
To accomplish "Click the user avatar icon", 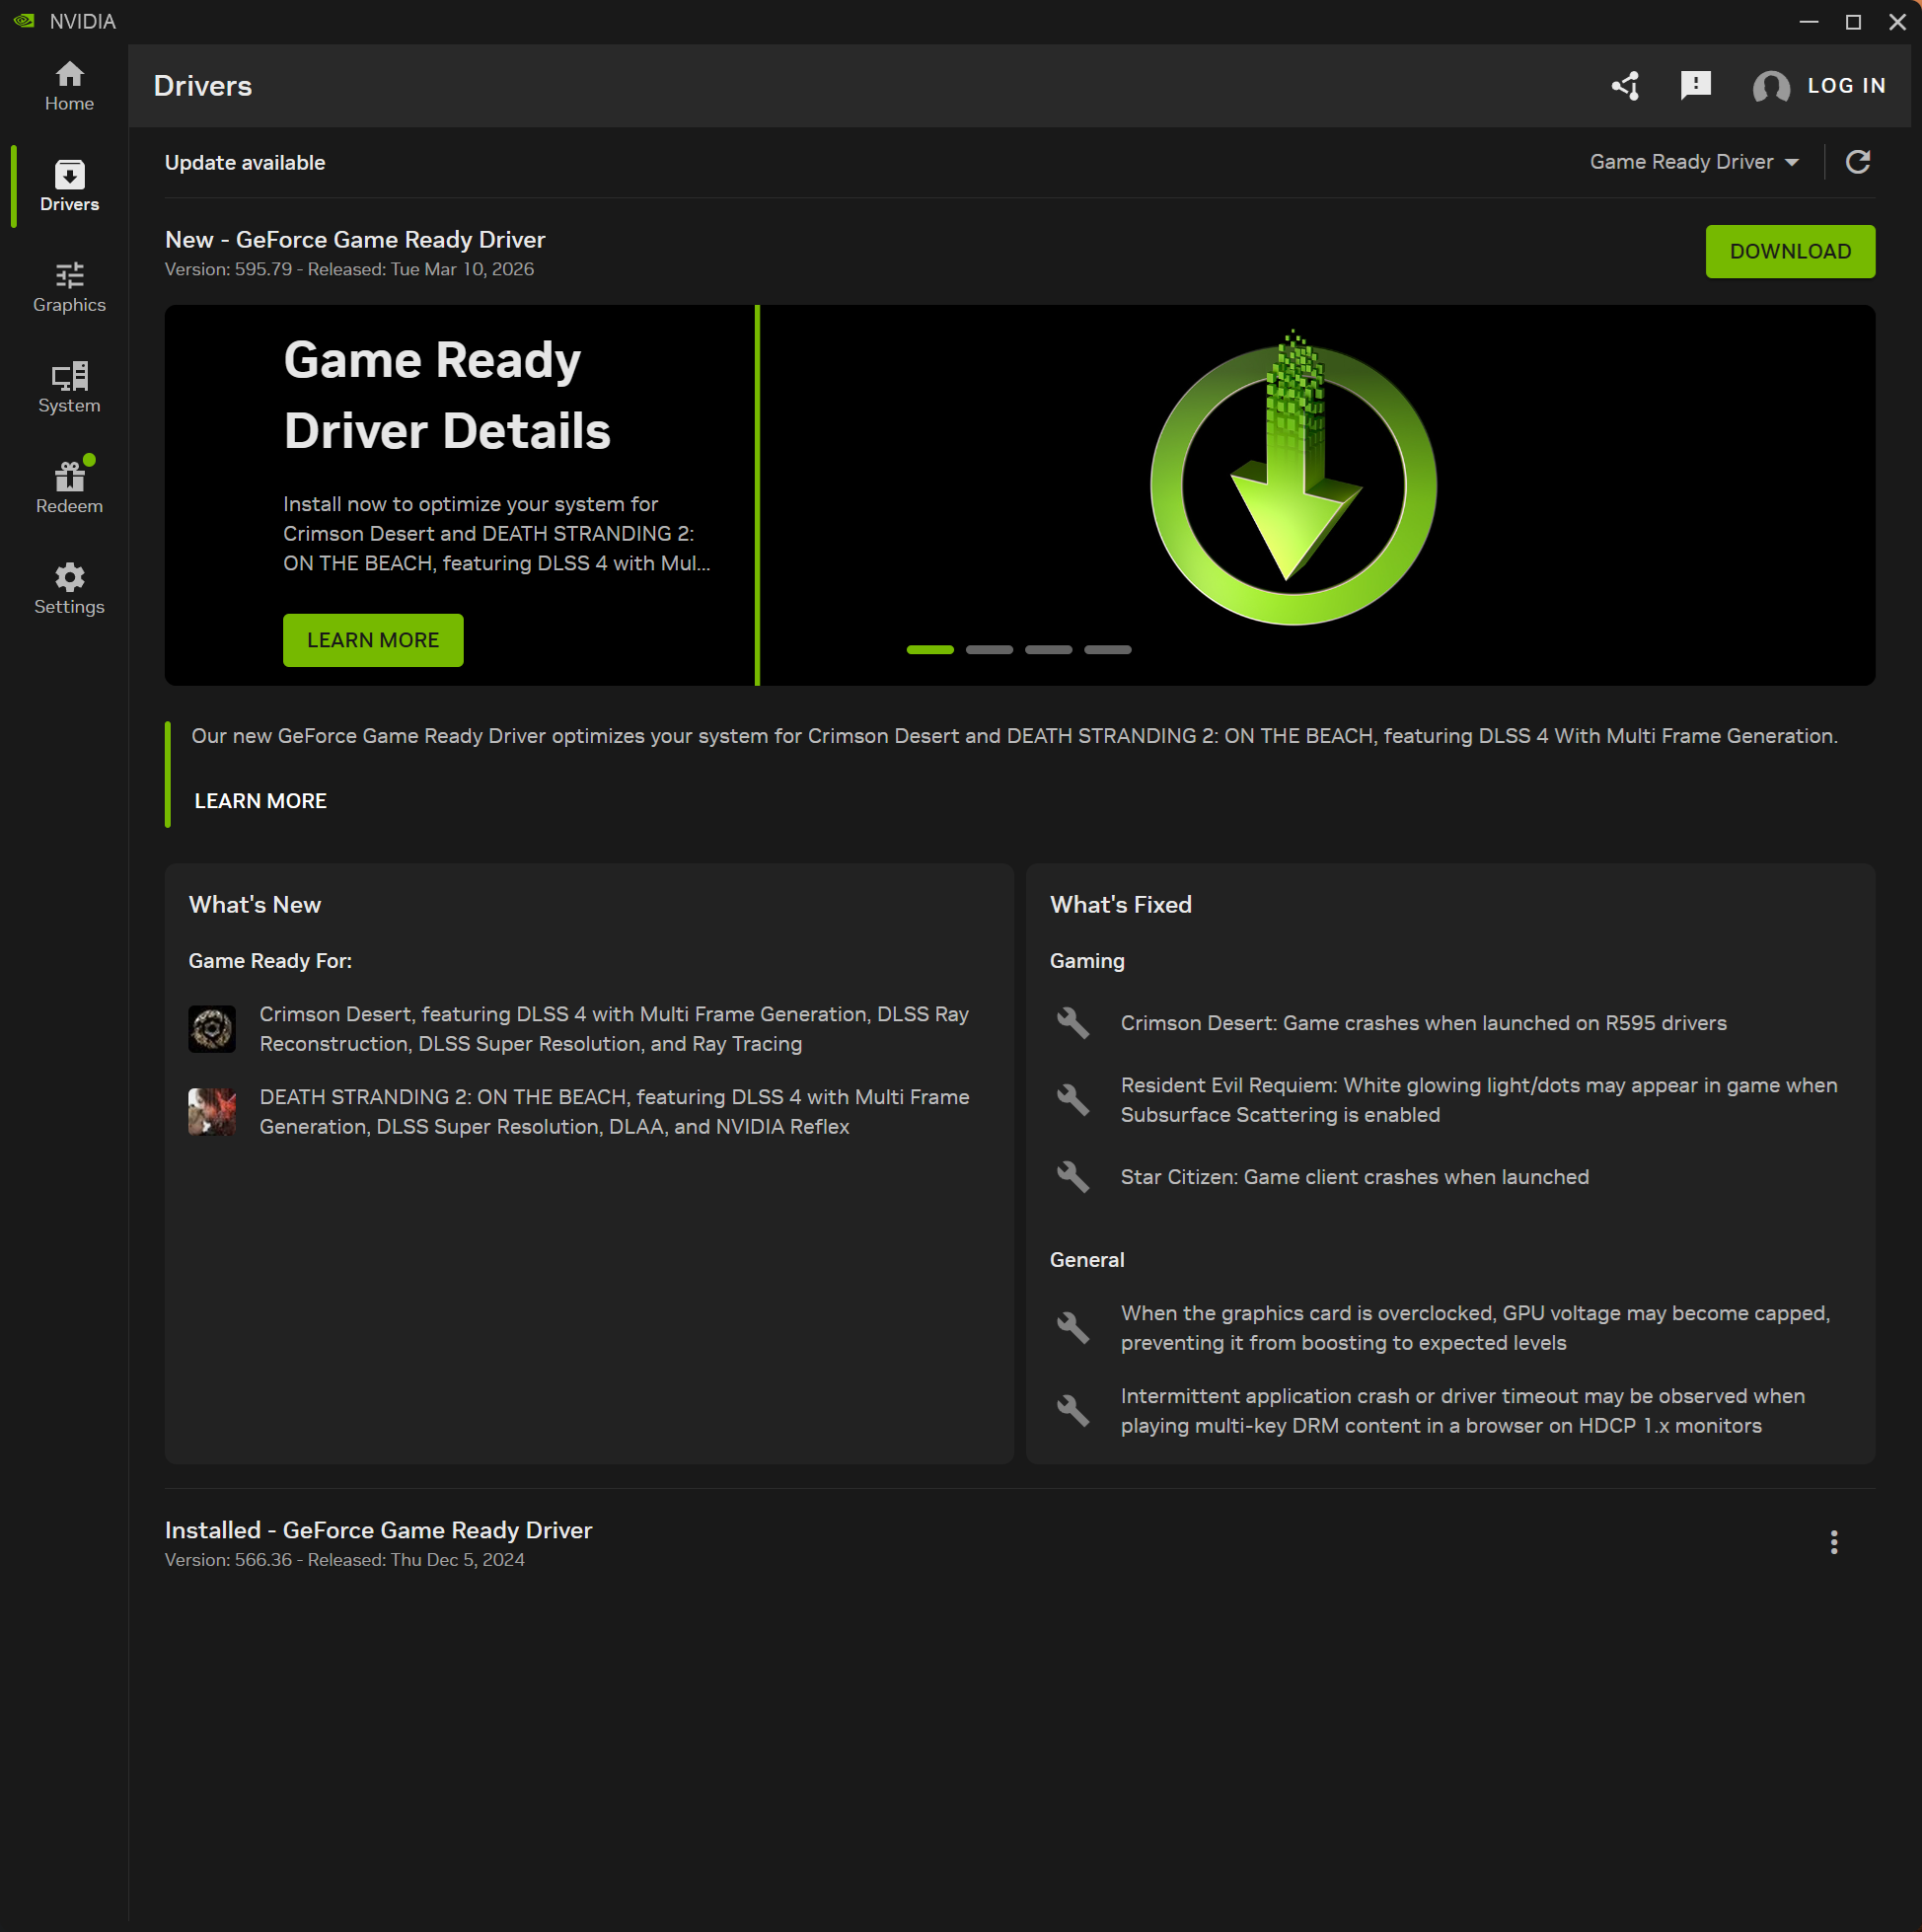I will pyautogui.click(x=1770, y=87).
